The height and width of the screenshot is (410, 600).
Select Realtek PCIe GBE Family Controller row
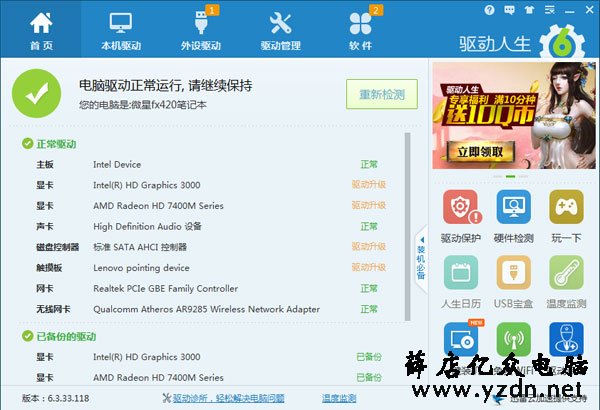[x=211, y=289]
